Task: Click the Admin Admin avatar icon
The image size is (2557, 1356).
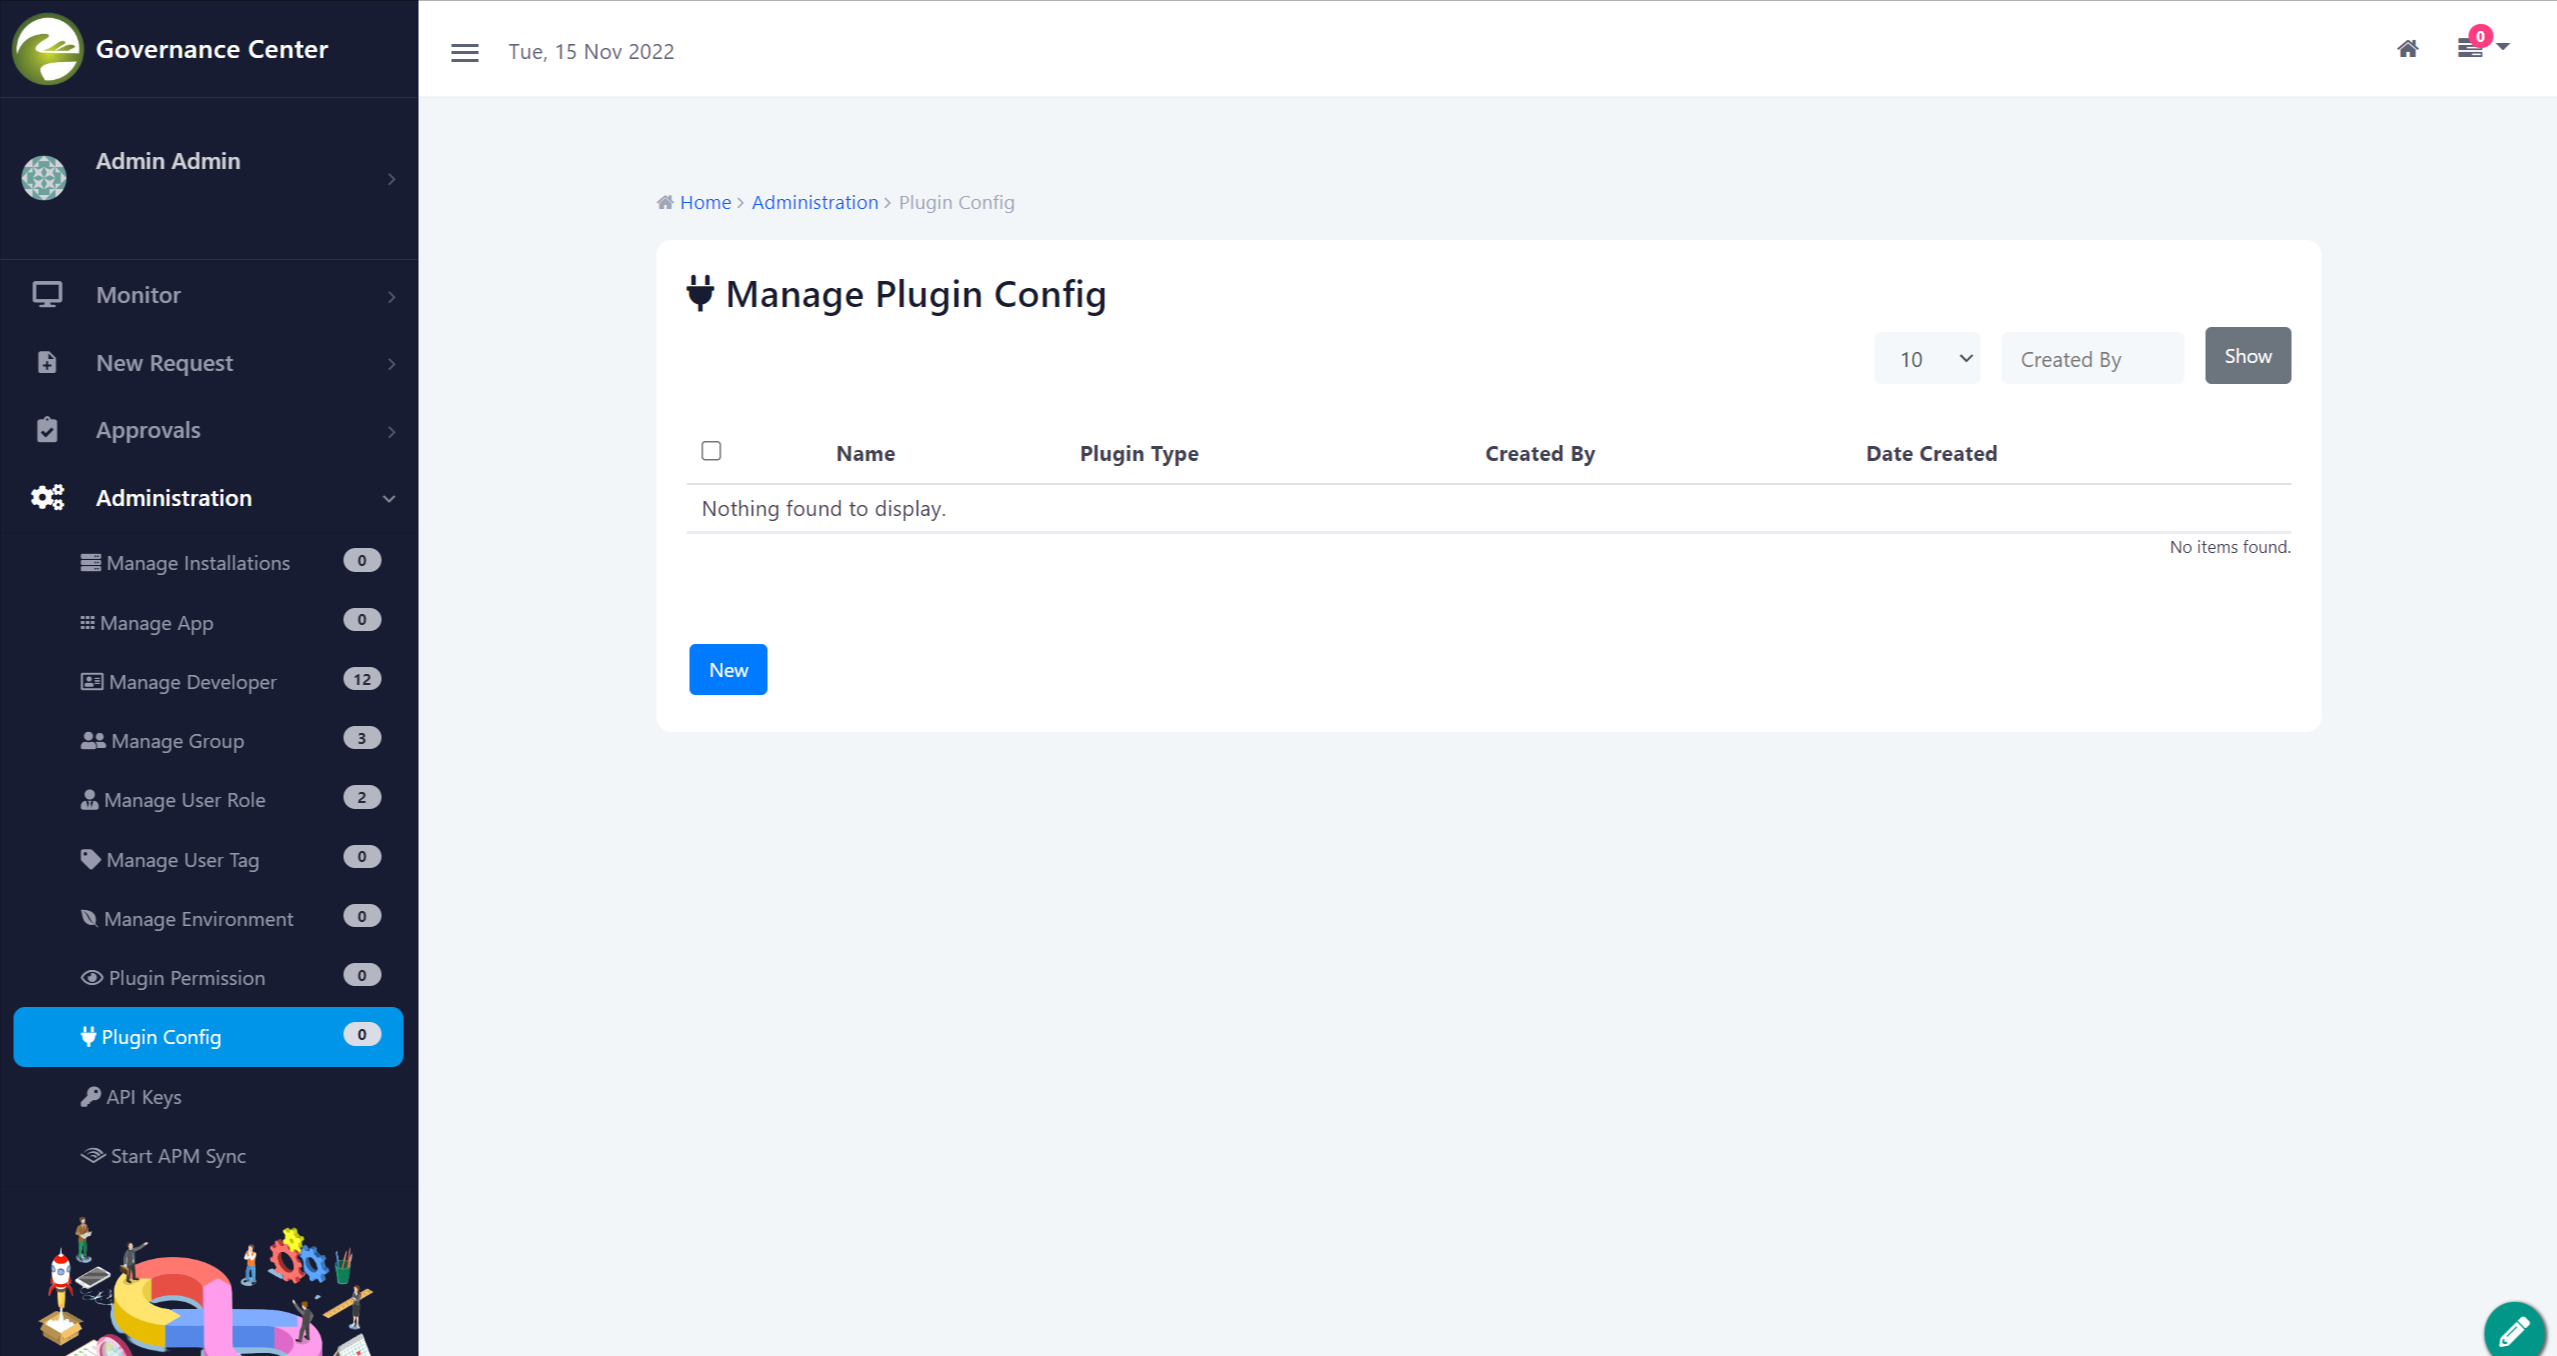Action: 44,178
